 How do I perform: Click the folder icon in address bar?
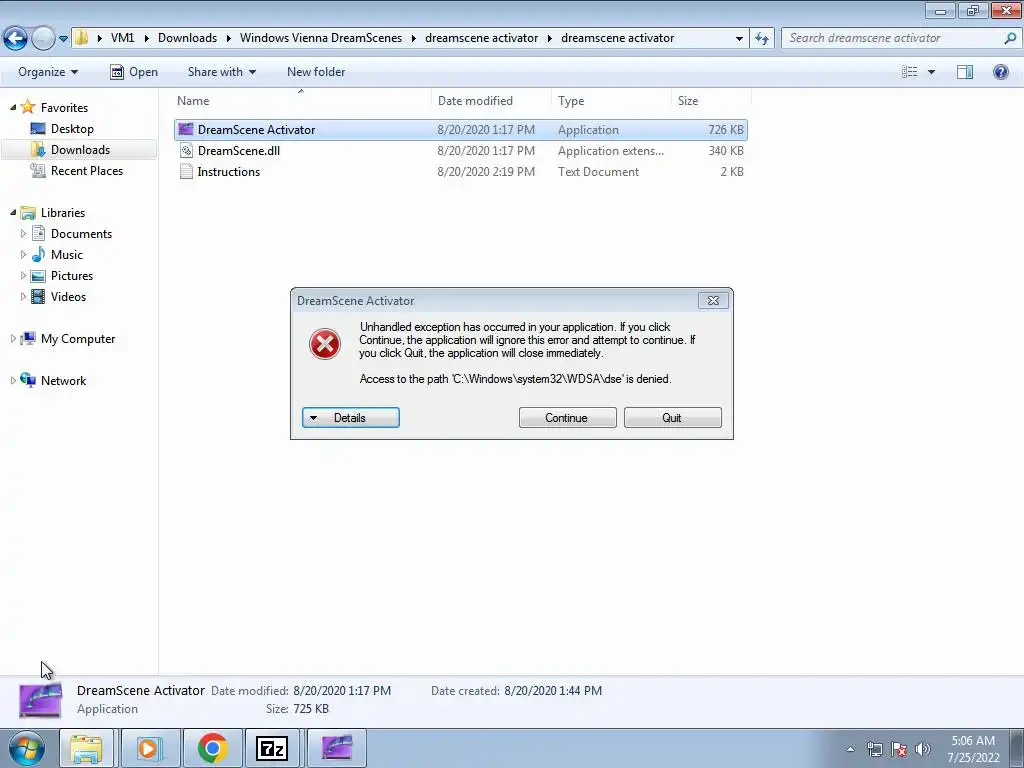pyautogui.click(x=81, y=38)
